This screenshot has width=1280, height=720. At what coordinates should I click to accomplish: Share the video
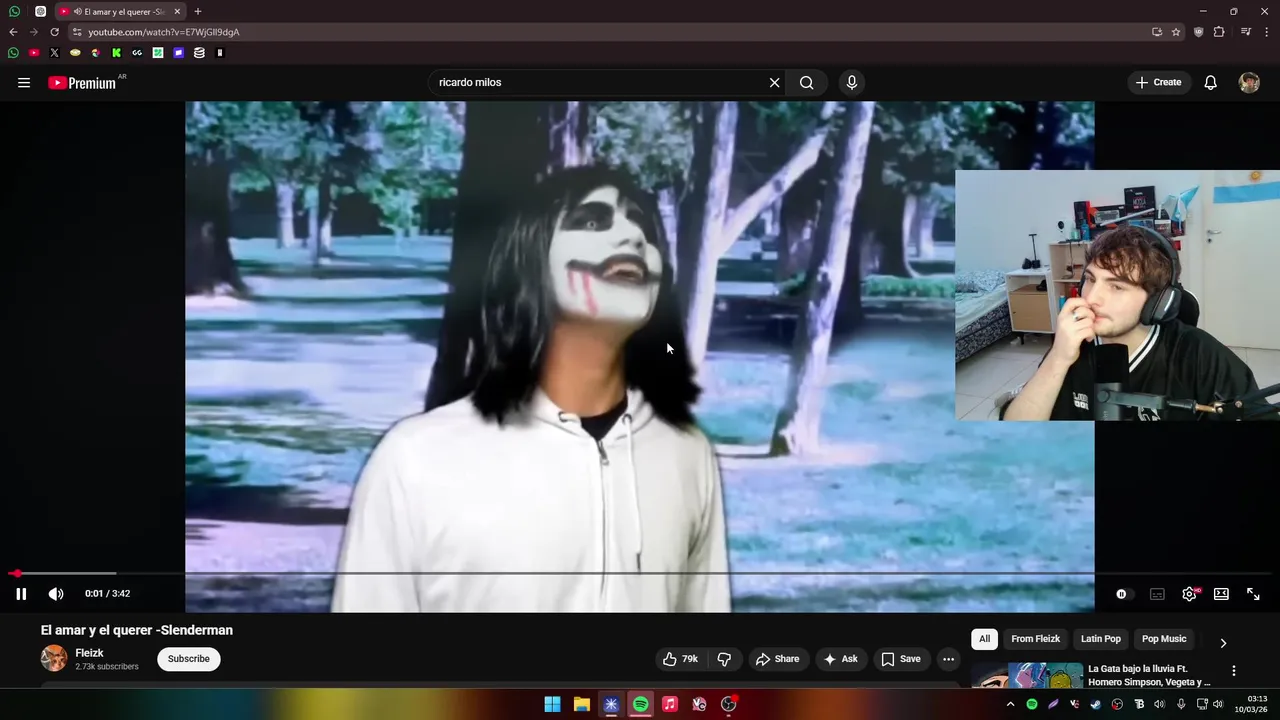[778, 659]
